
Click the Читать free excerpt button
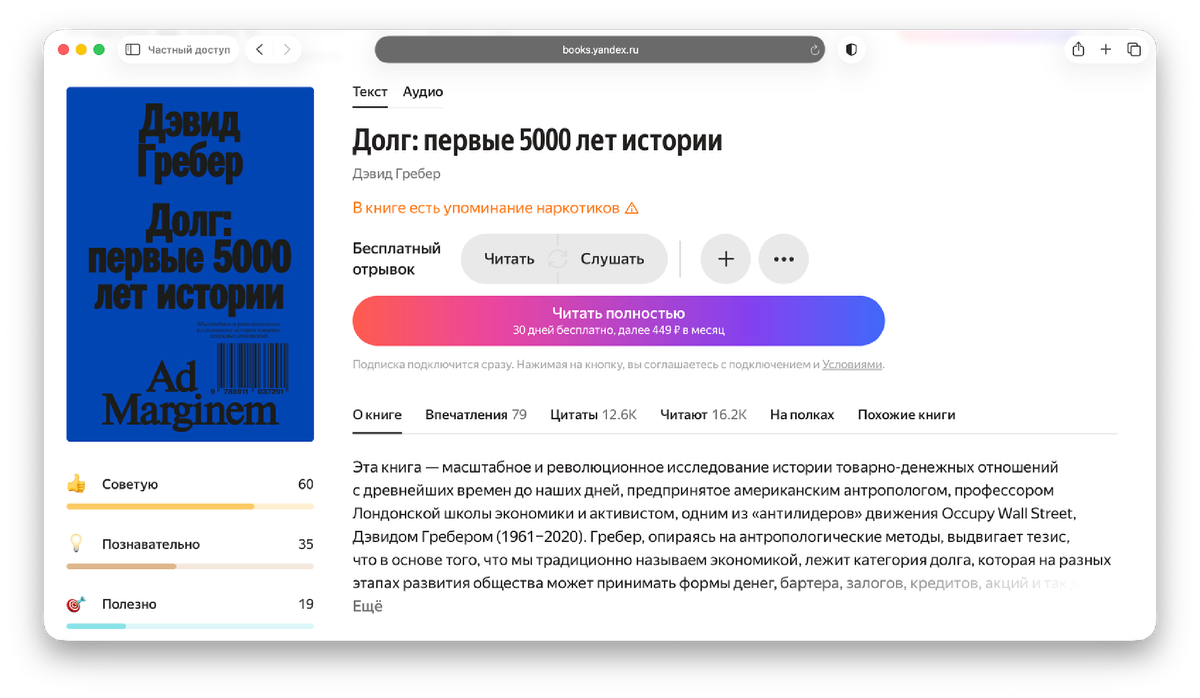(x=509, y=259)
